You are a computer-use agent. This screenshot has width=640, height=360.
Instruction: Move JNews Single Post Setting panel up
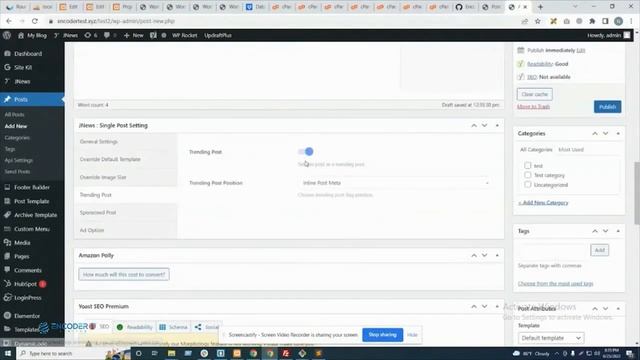(474, 126)
